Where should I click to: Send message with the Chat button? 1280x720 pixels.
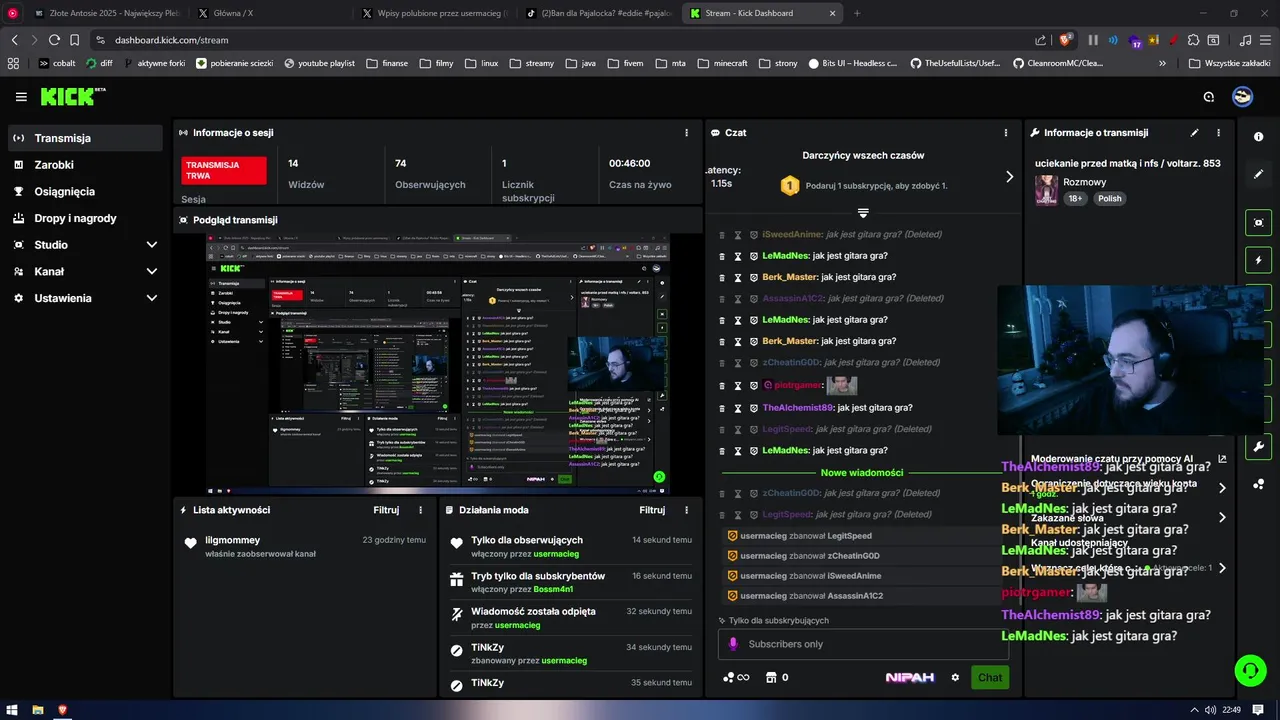[990, 677]
